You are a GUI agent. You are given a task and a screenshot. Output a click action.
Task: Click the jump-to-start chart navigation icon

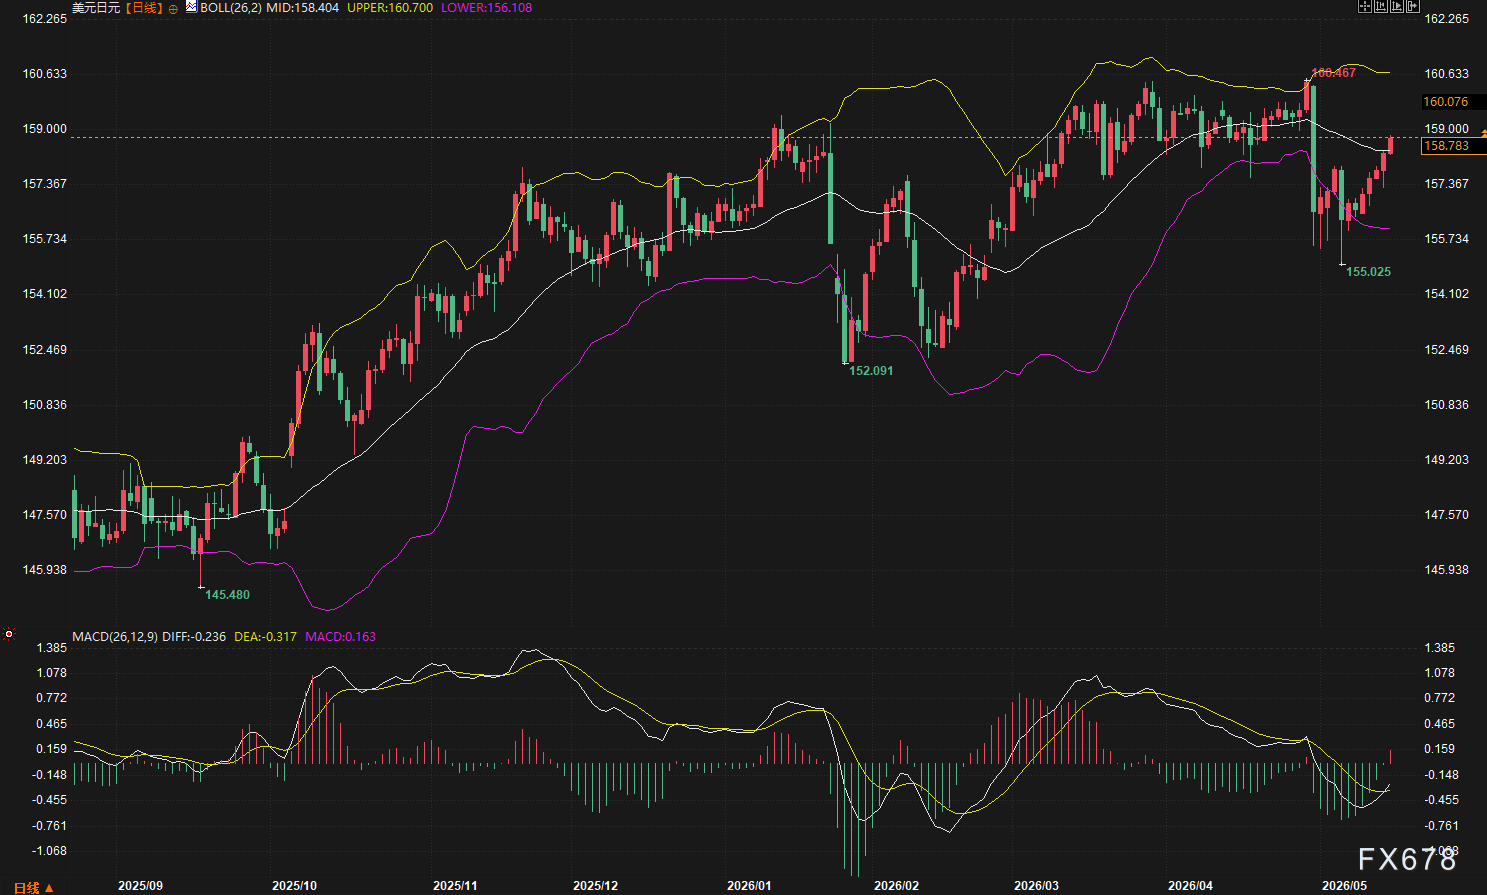point(1380,6)
